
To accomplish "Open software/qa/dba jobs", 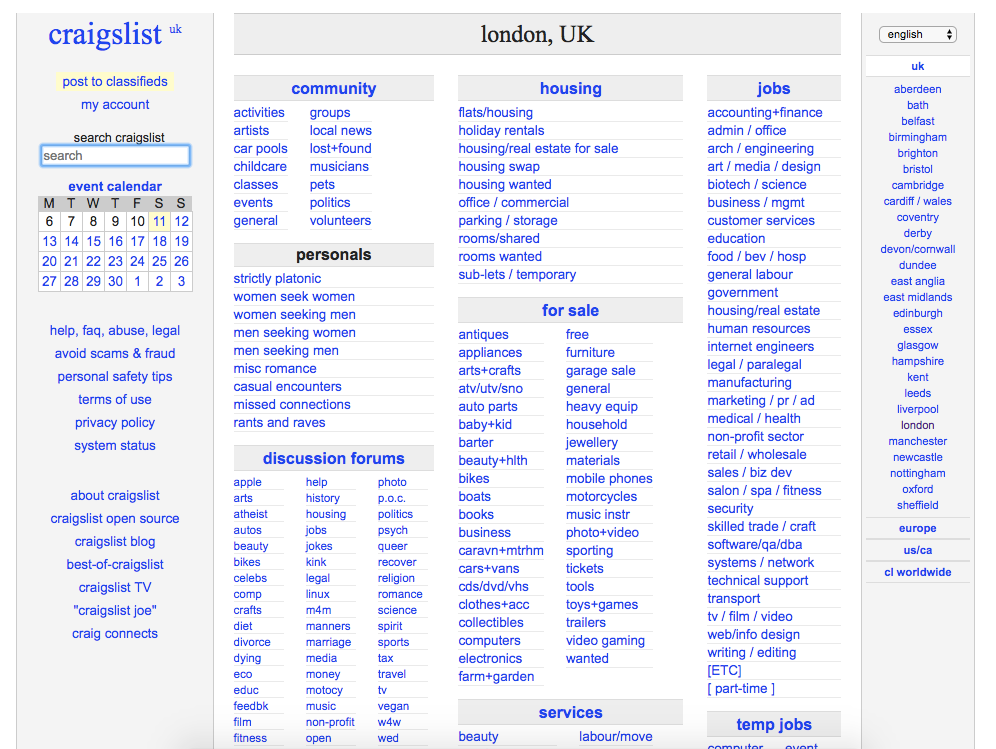I will (x=755, y=544).
